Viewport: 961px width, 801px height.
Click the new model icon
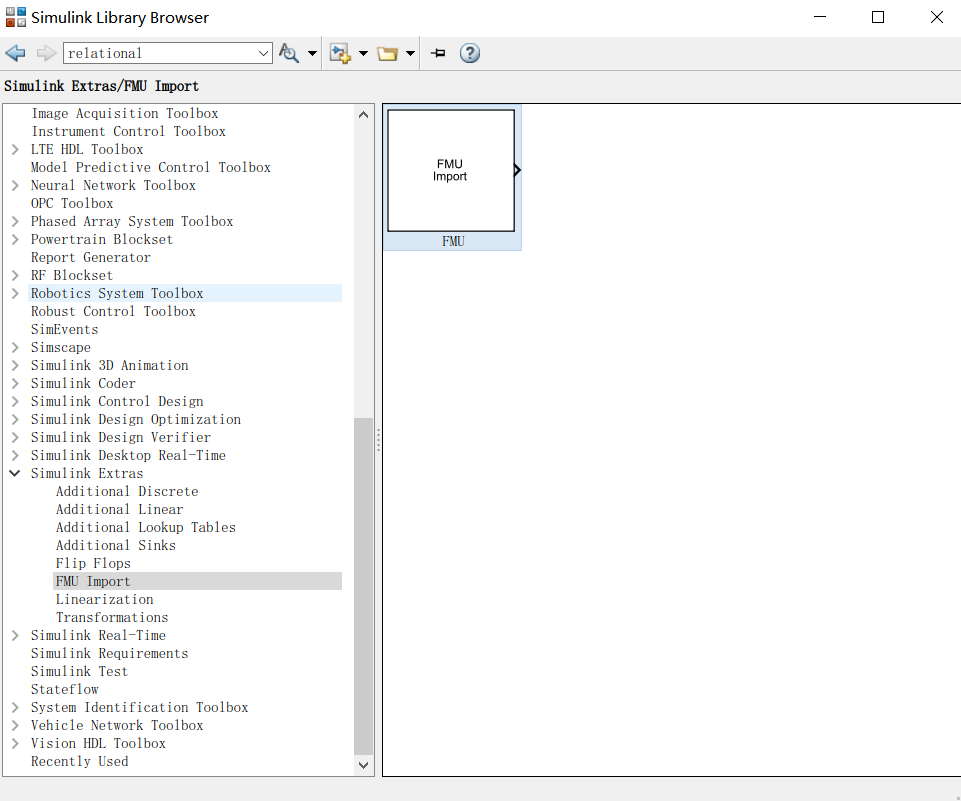340,53
